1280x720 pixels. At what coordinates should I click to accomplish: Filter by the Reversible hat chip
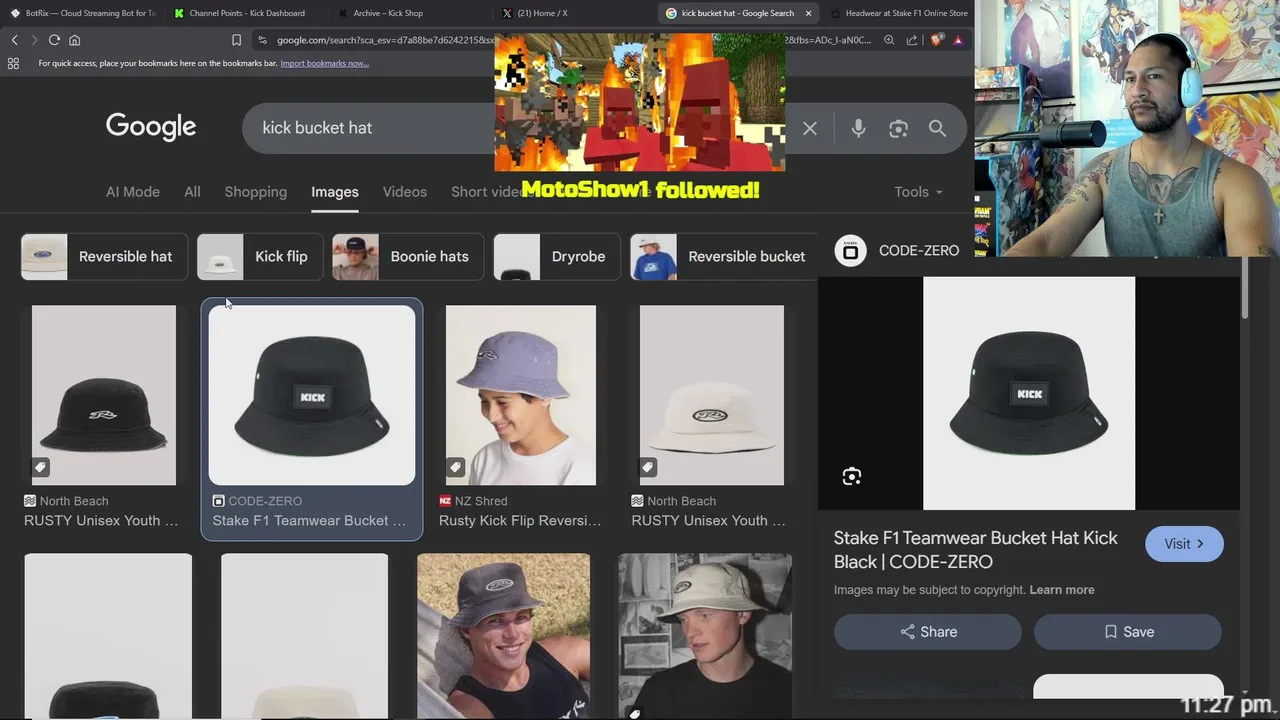104,257
